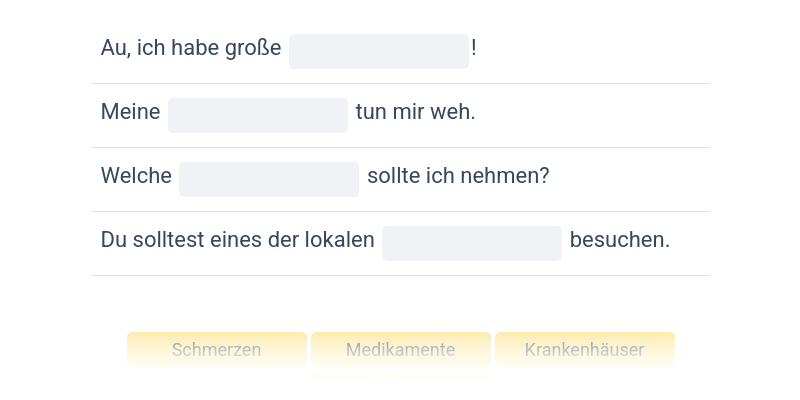Select the Medikamente word tile
Viewport: 800px width, 400px height.
coord(400,350)
